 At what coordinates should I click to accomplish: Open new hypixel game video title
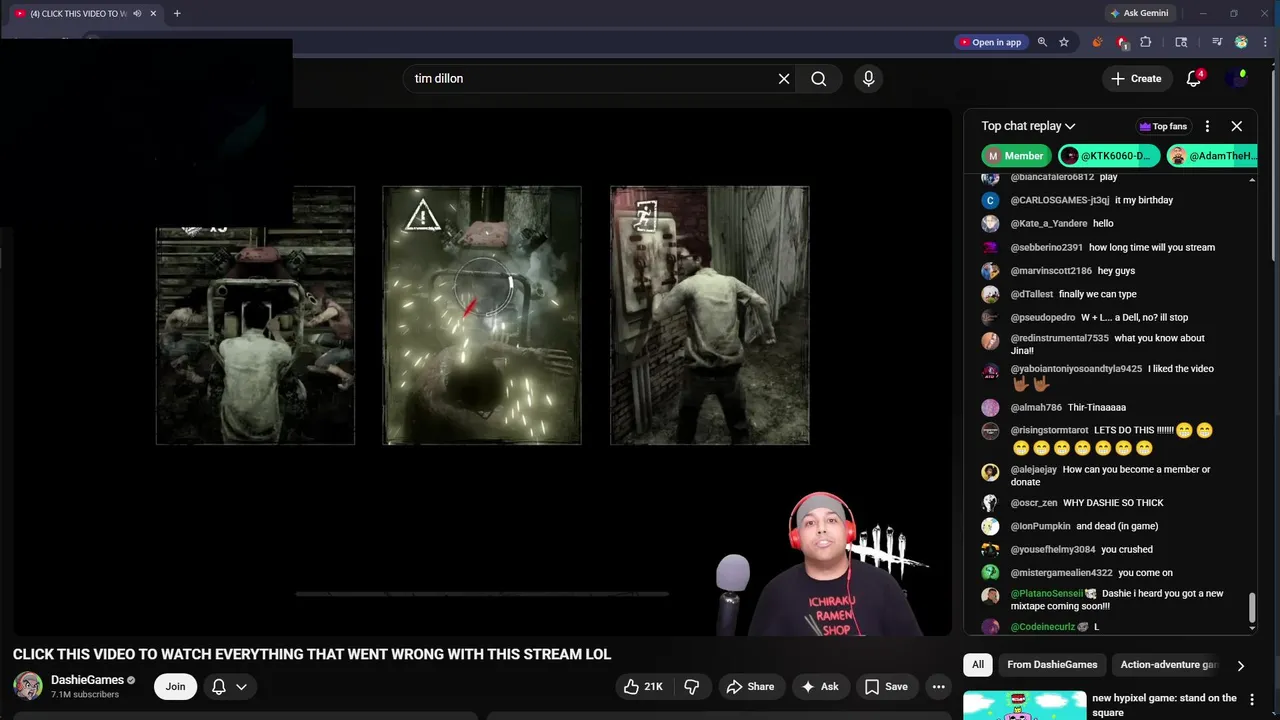tap(1164, 705)
